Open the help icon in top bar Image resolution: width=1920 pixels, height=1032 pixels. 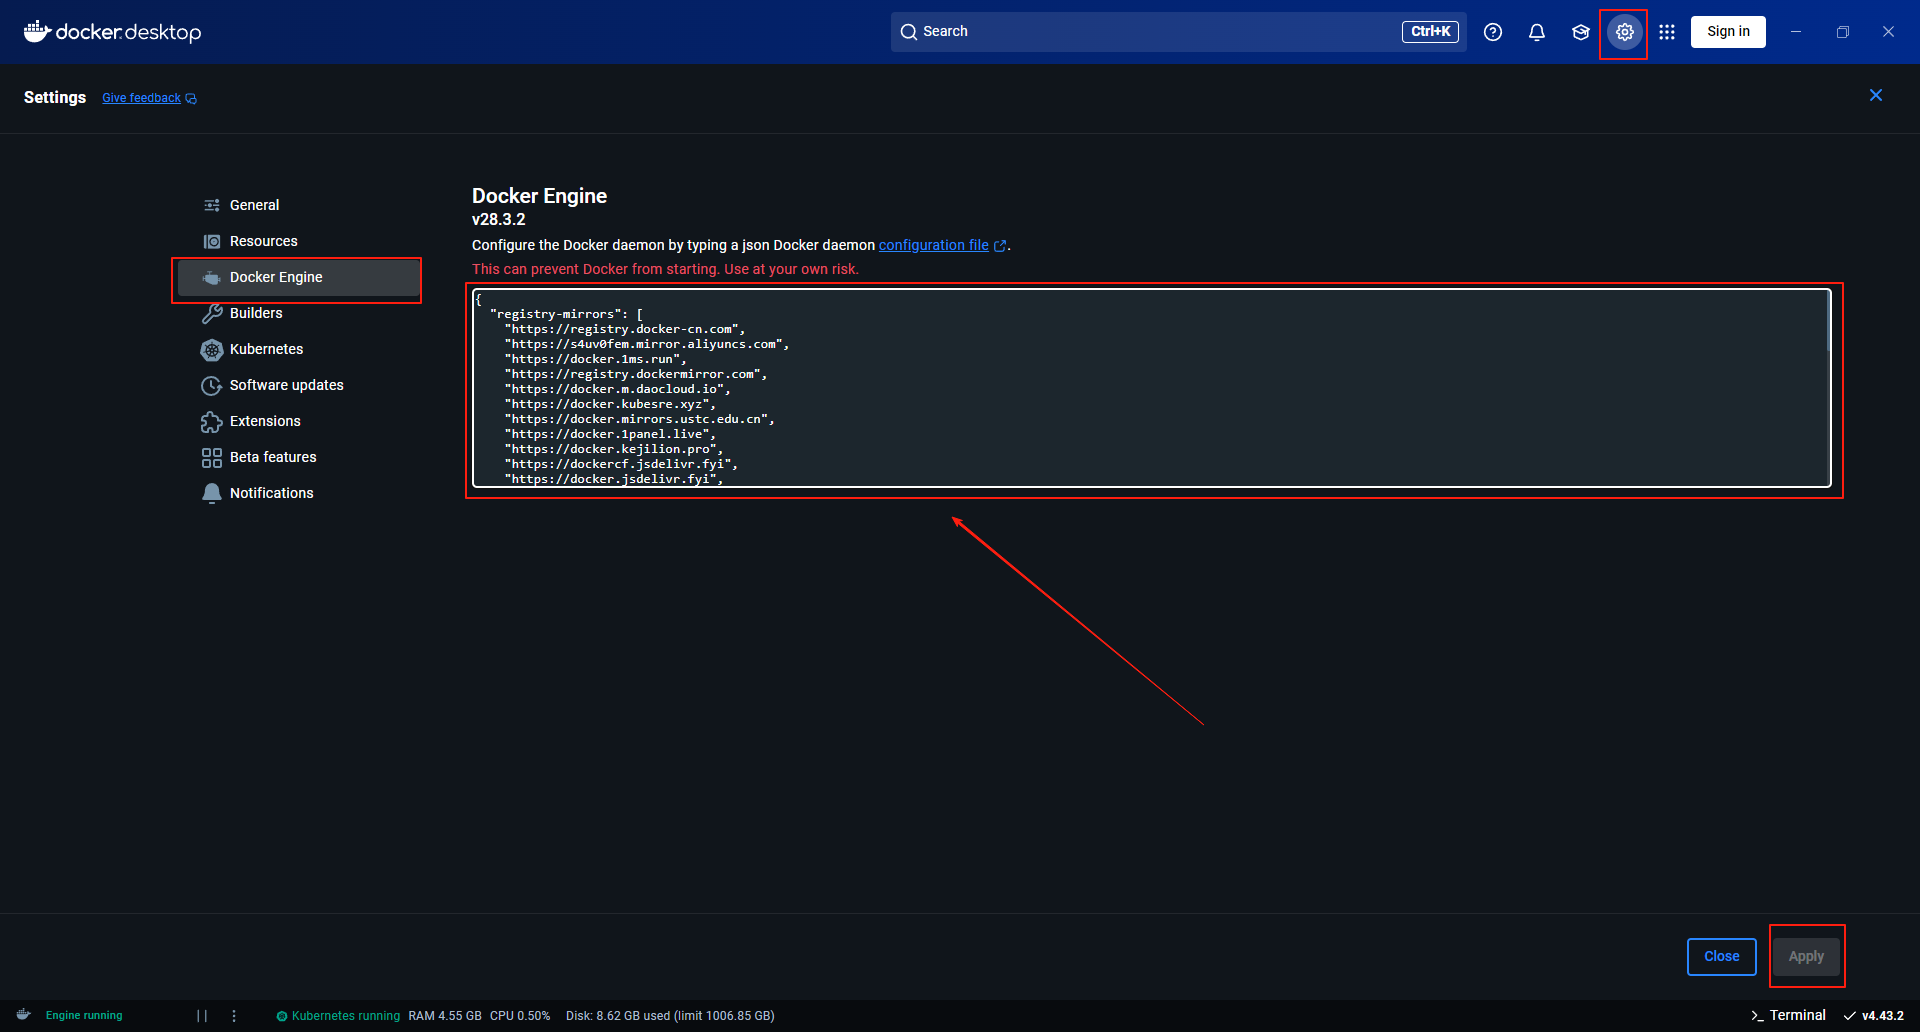1493,32
